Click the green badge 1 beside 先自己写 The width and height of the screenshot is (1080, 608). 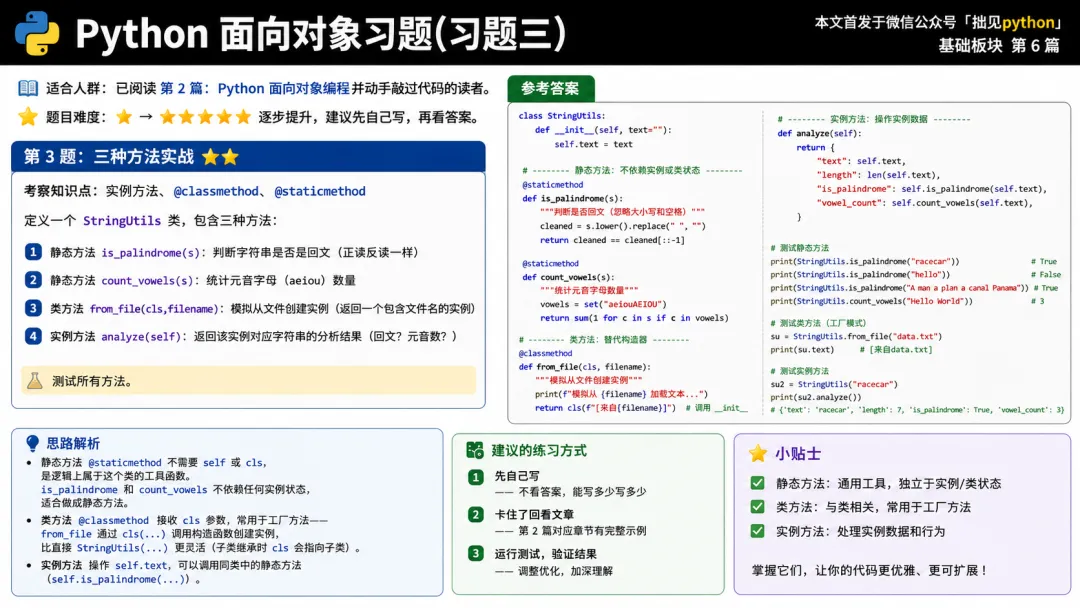click(476, 476)
